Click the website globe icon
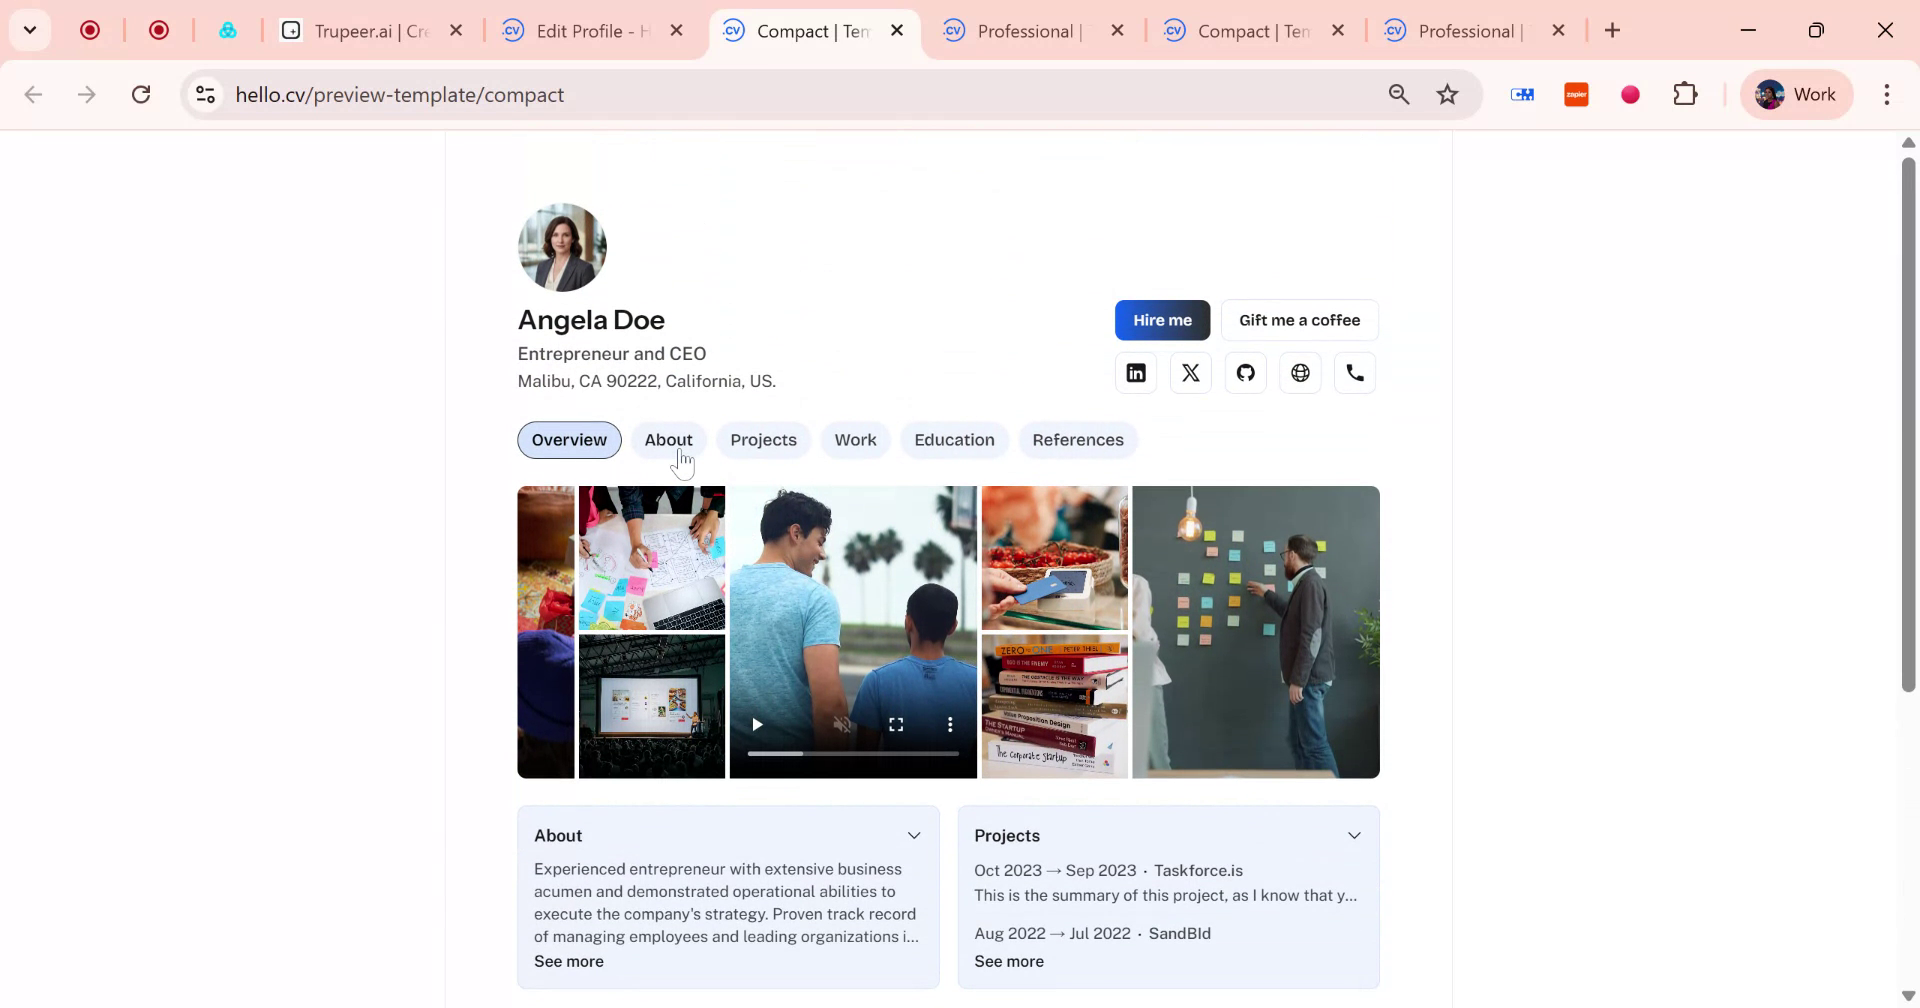The height and width of the screenshot is (1008, 1920). pos(1299,372)
